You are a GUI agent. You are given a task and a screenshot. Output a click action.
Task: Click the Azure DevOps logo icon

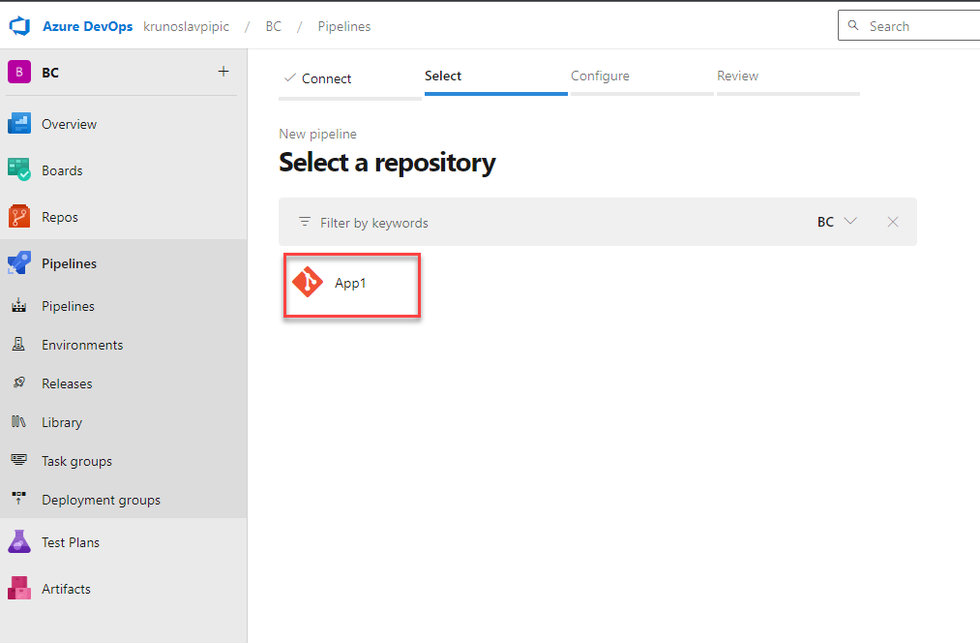(19, 26)
